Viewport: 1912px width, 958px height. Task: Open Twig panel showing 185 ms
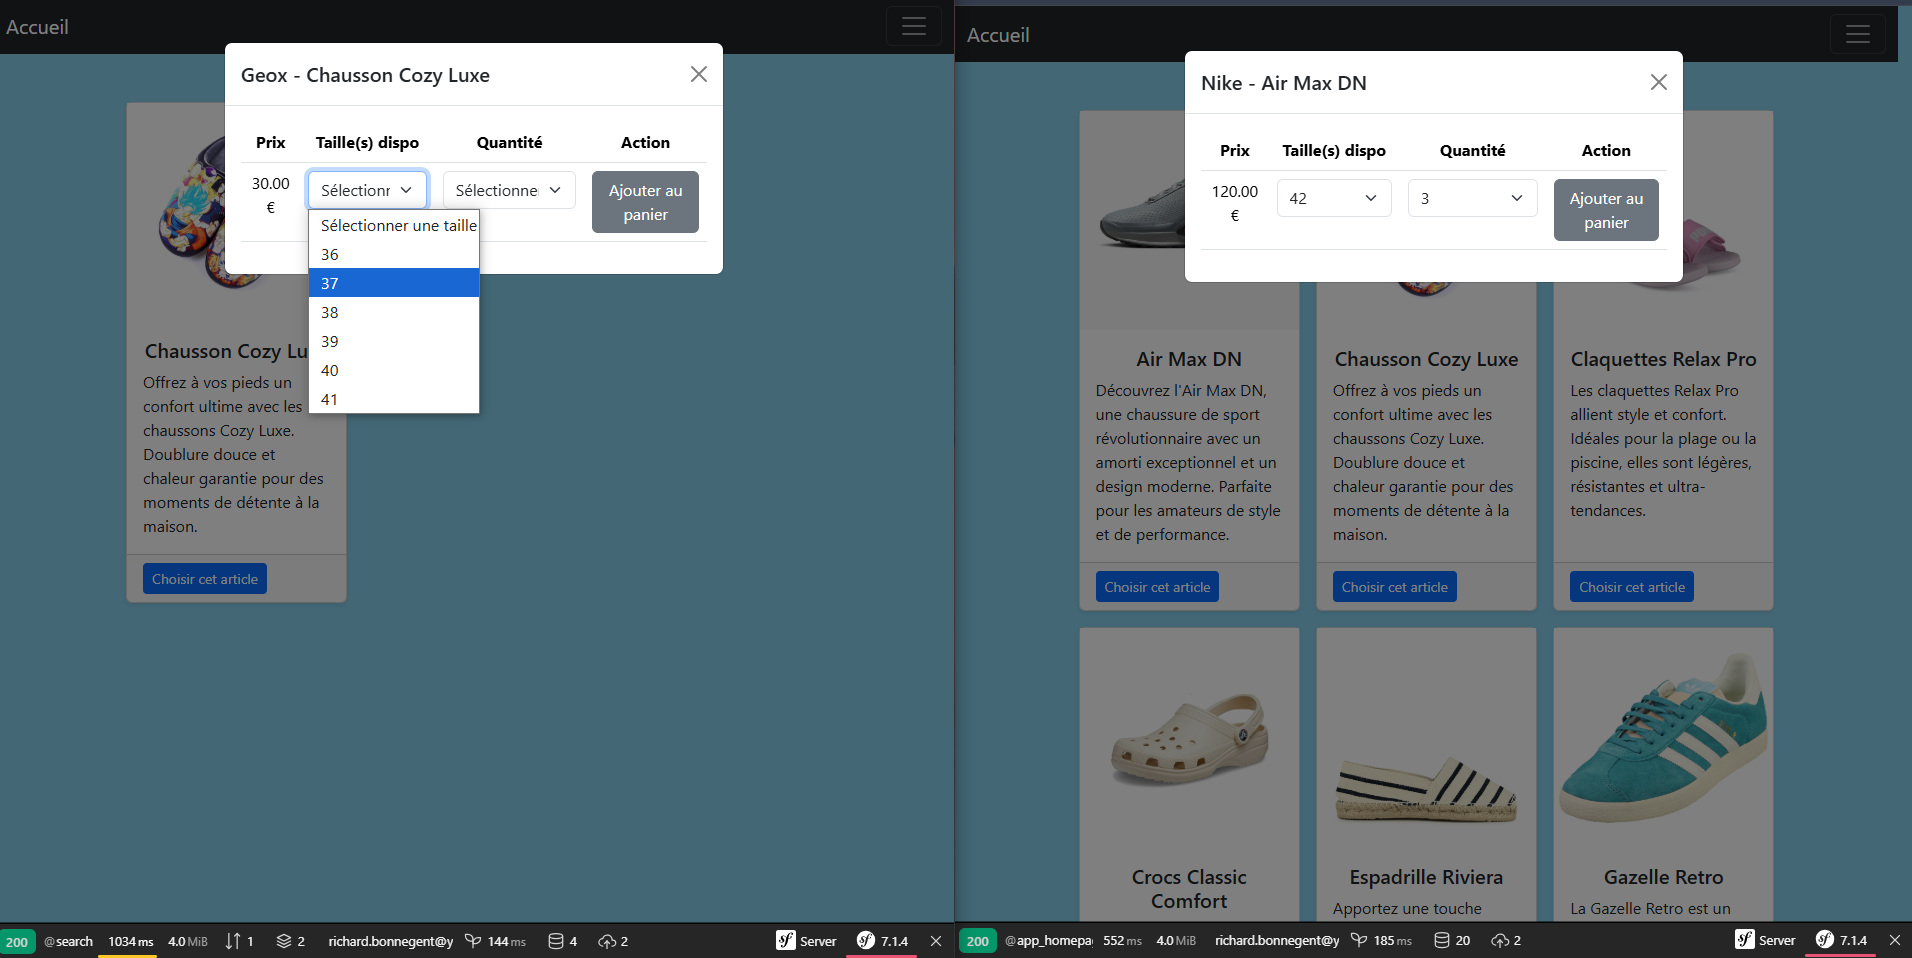1382,941
